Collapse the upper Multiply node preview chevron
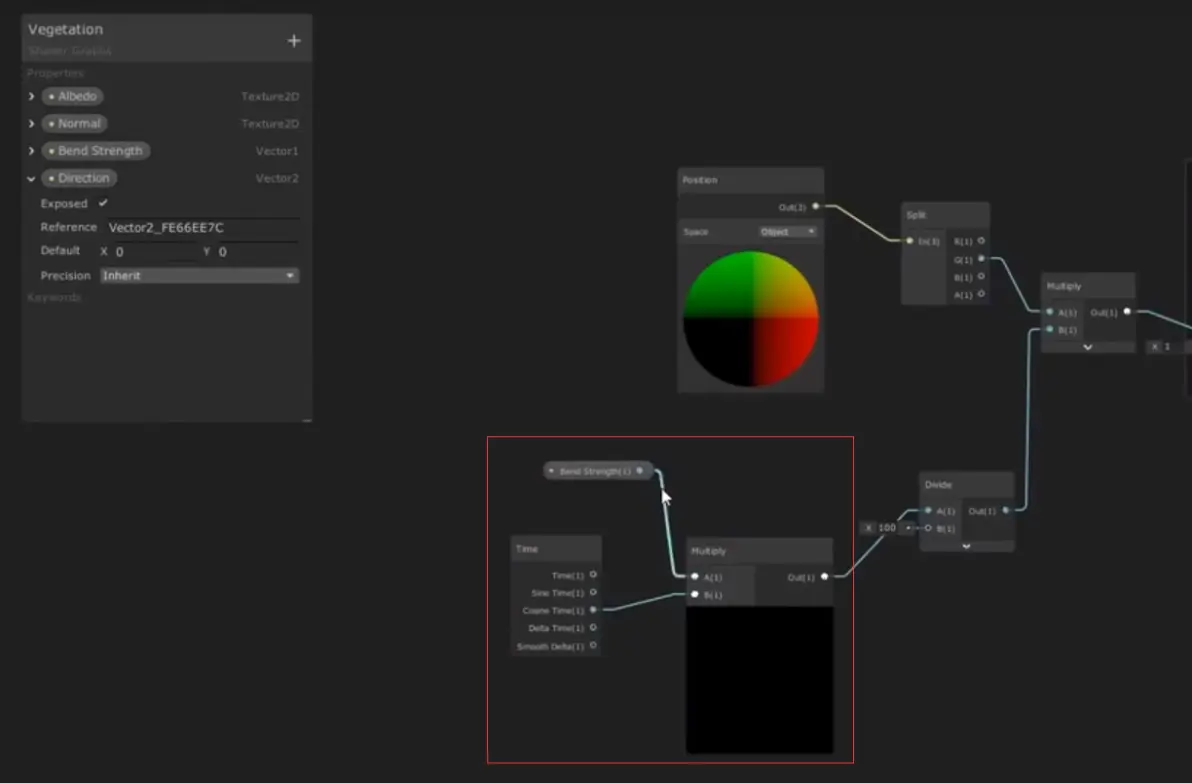Image resolution: width=1192 pixels, height=783 pixels. [x=1088, y=347]
